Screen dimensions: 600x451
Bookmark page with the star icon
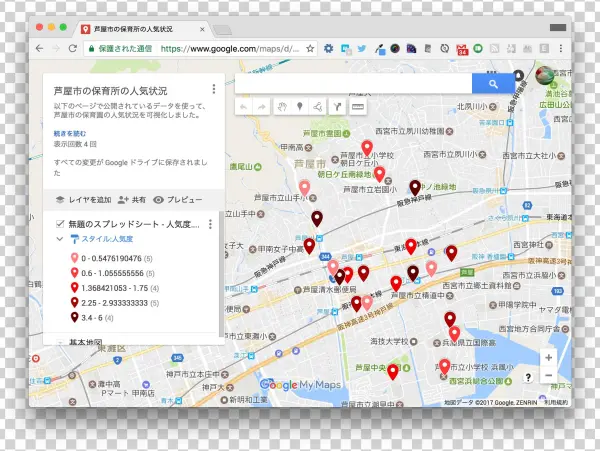coord(310,49)
